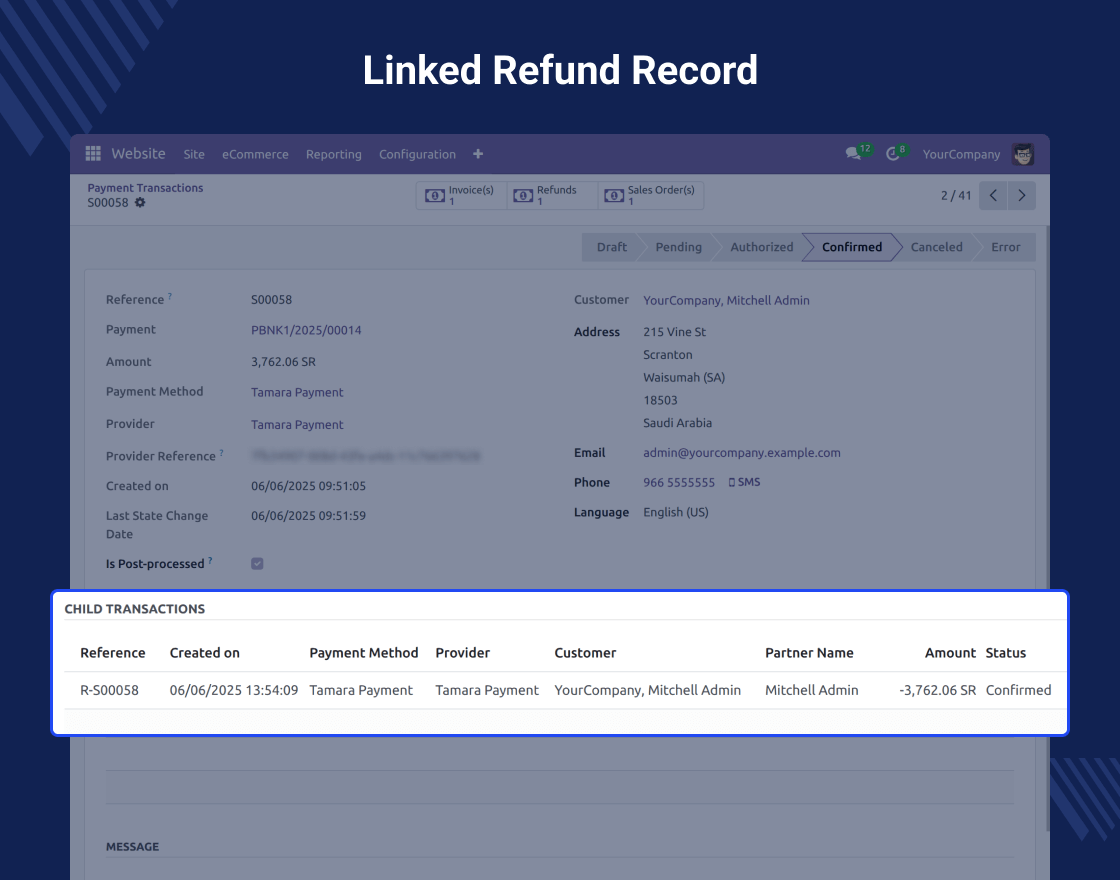Open the Reporting menu
The height and width of the screenshot is (880, 1120).
[x=334, y=154]
